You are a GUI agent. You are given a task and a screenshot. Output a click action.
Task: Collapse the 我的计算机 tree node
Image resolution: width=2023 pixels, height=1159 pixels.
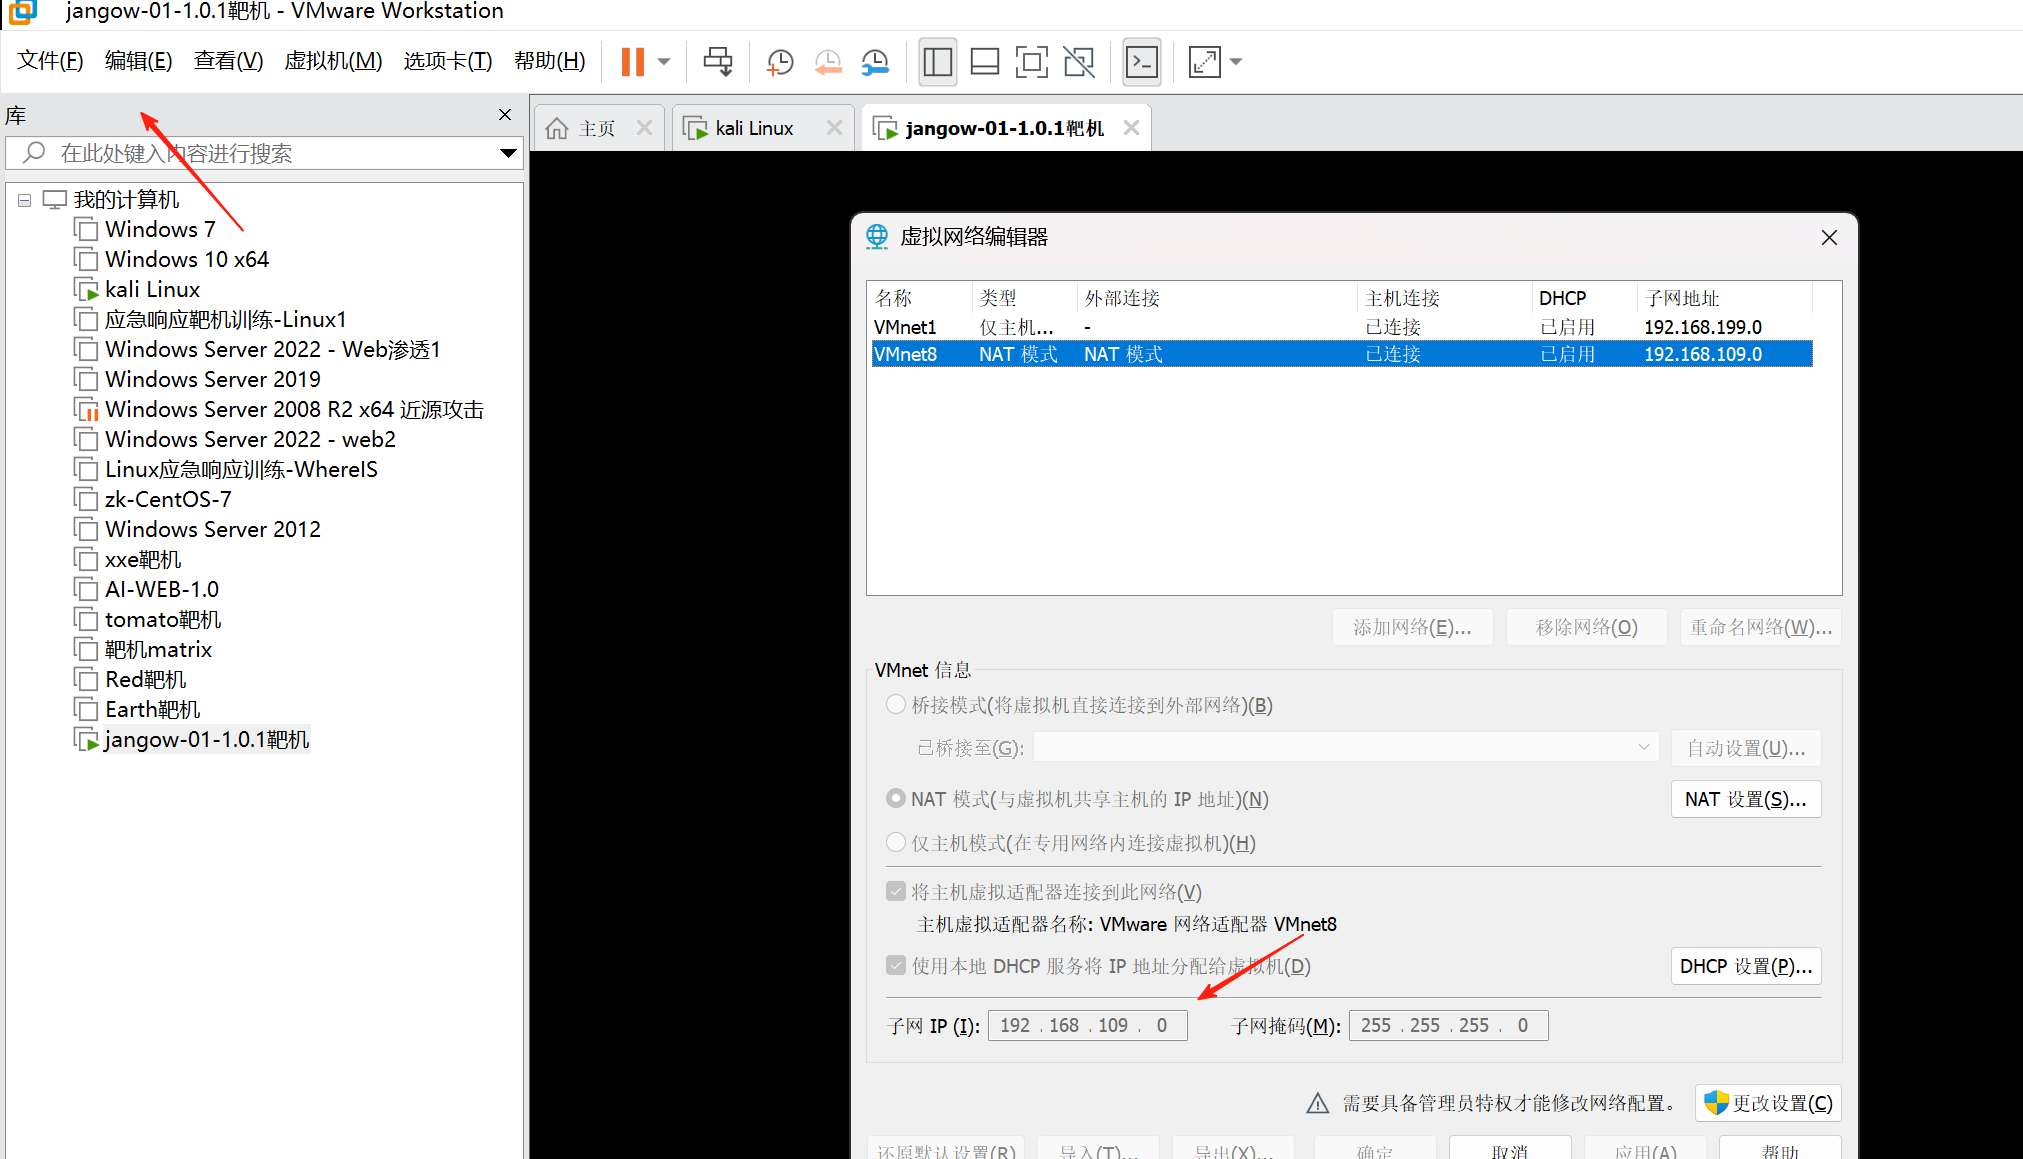point(24,200)
